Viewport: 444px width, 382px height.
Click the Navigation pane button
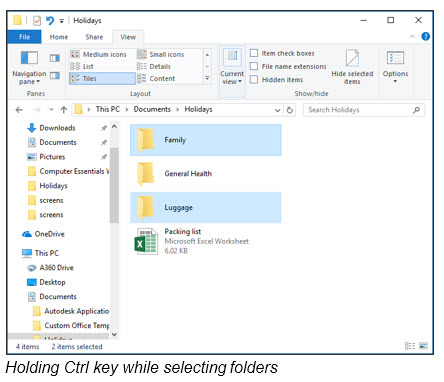[29, 68]
